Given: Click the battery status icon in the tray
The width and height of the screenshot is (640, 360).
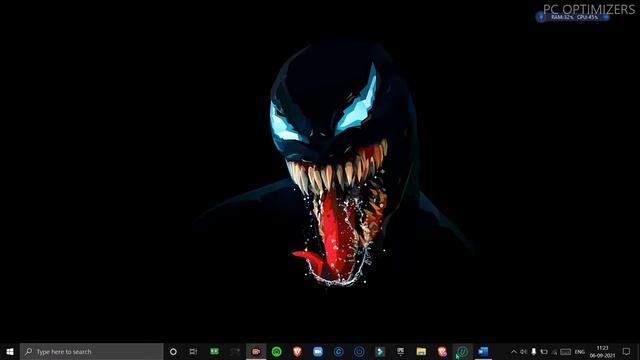Looking at the screenshot, I should [544, 351].
